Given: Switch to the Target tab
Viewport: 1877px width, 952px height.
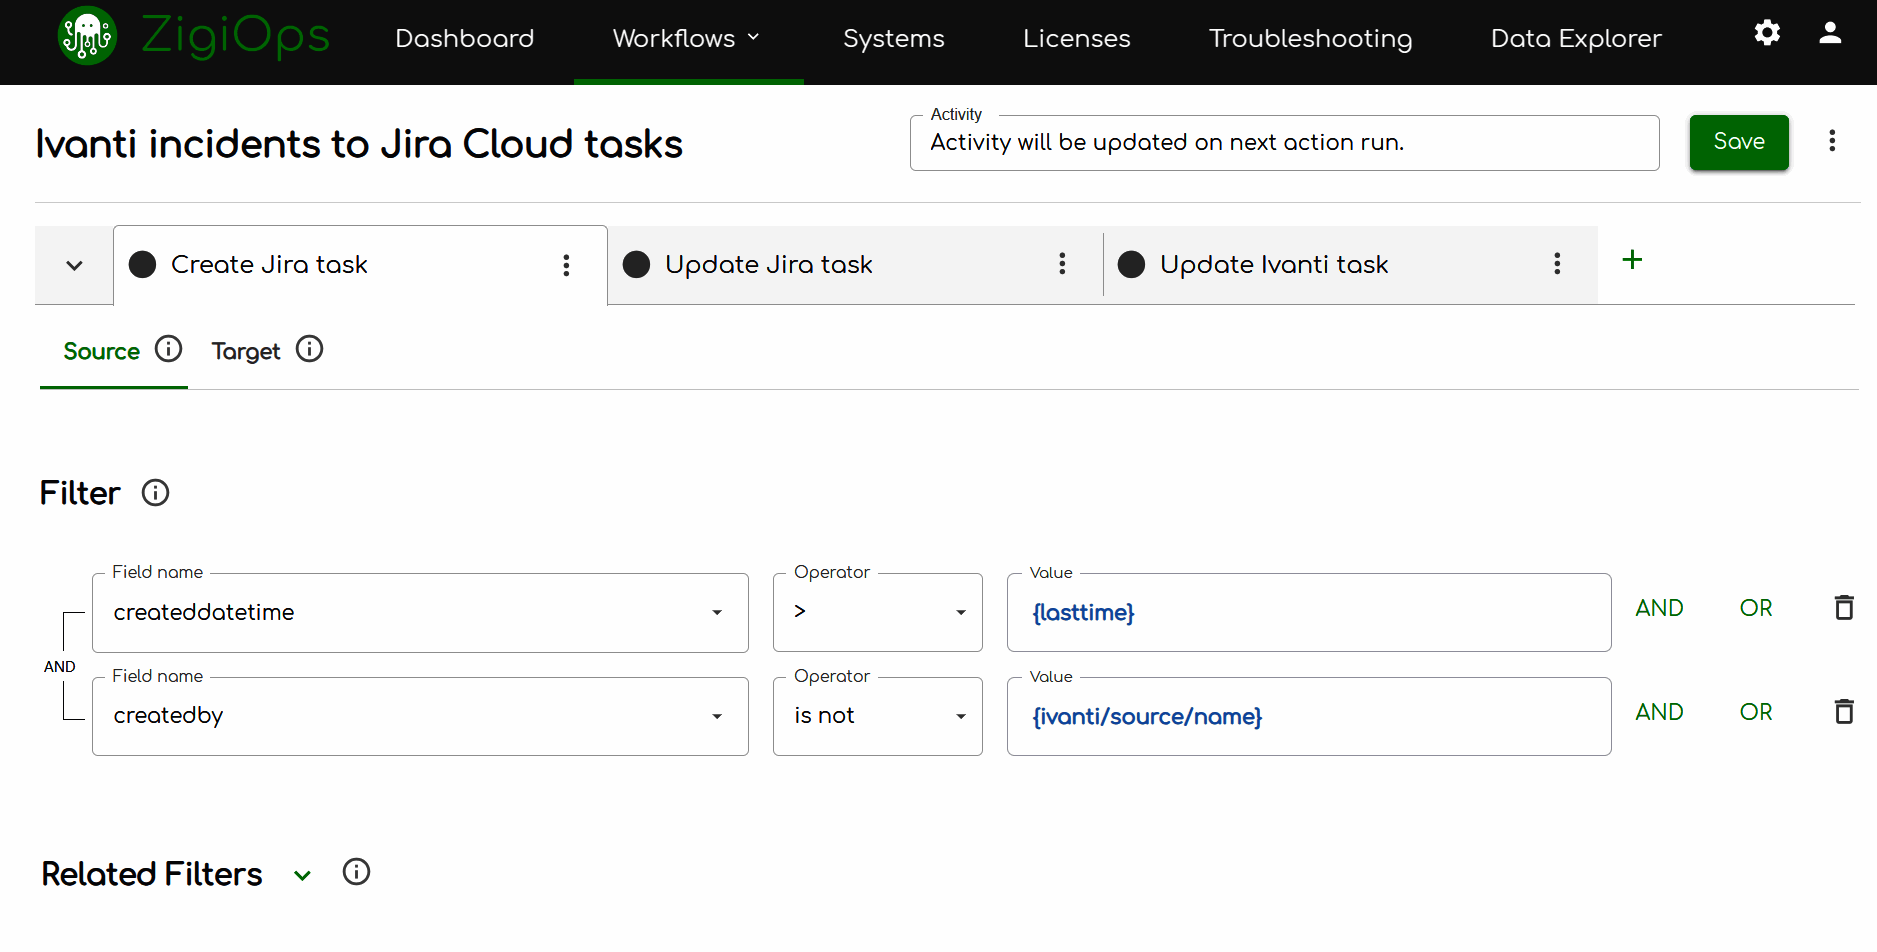Looking at the screenshot, I should [x=246, y=351].
